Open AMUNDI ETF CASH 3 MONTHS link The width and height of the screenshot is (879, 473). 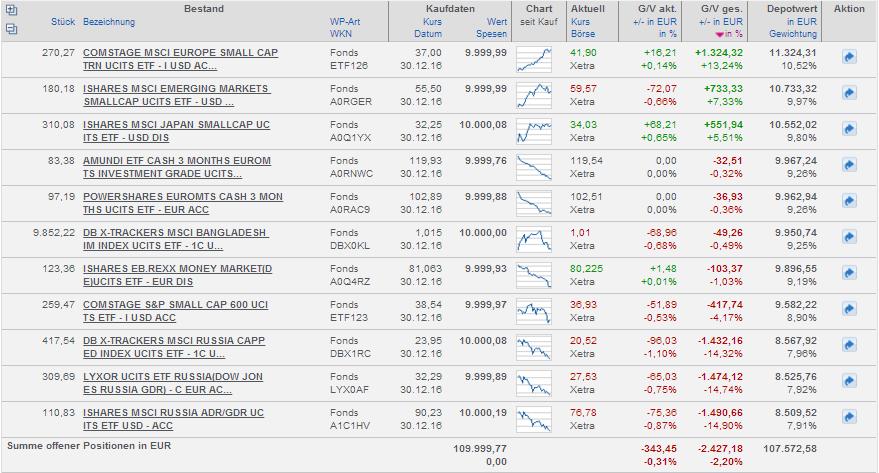[x=177, y=166]
